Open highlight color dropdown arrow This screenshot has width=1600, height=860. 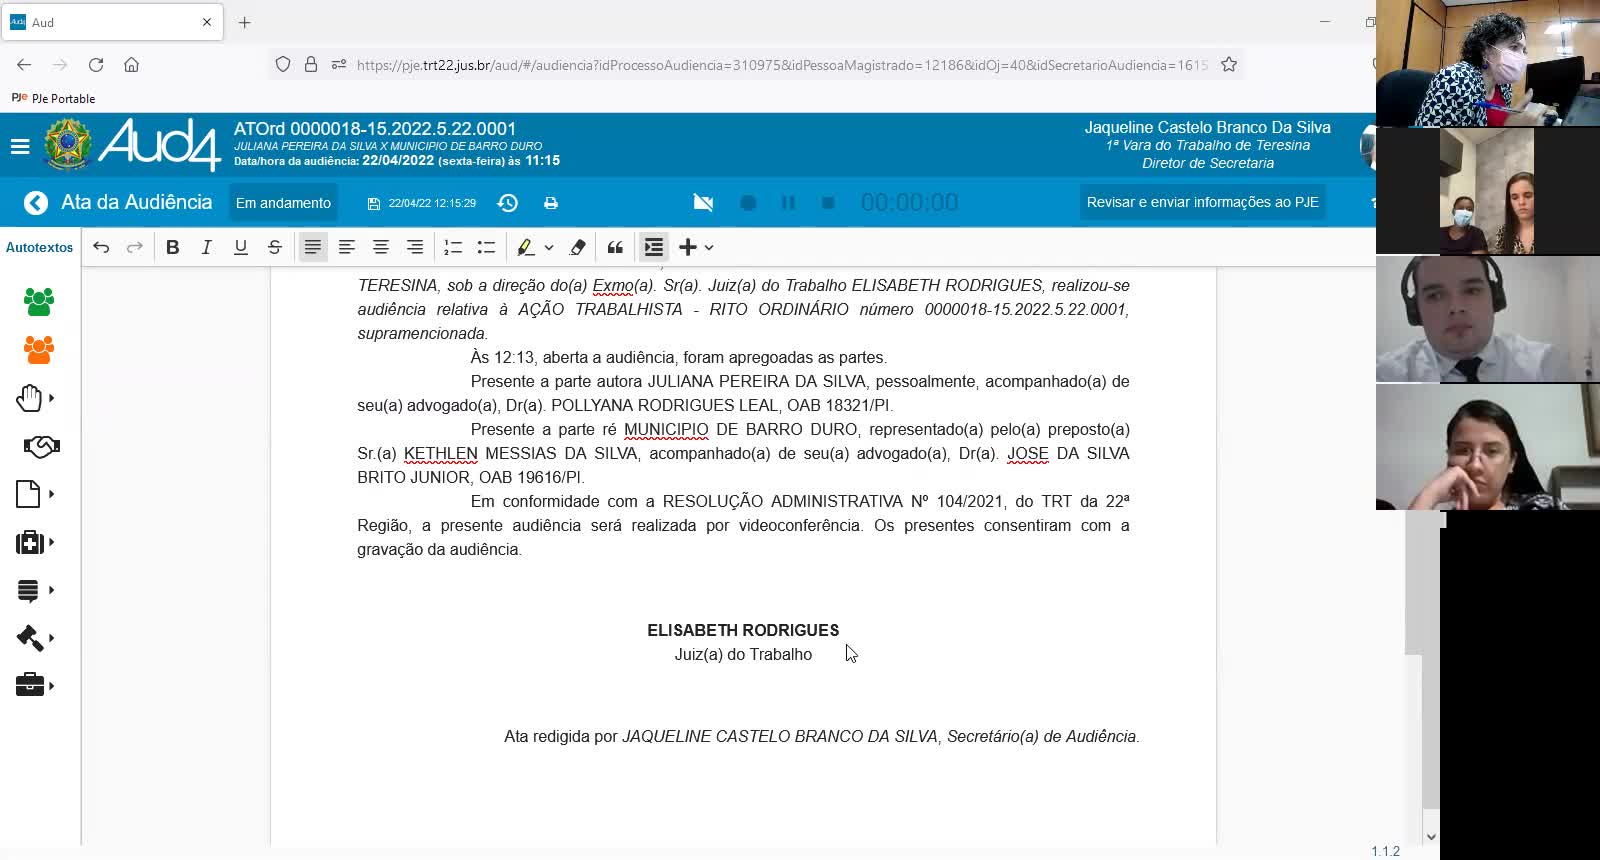[x=549, y=248]
